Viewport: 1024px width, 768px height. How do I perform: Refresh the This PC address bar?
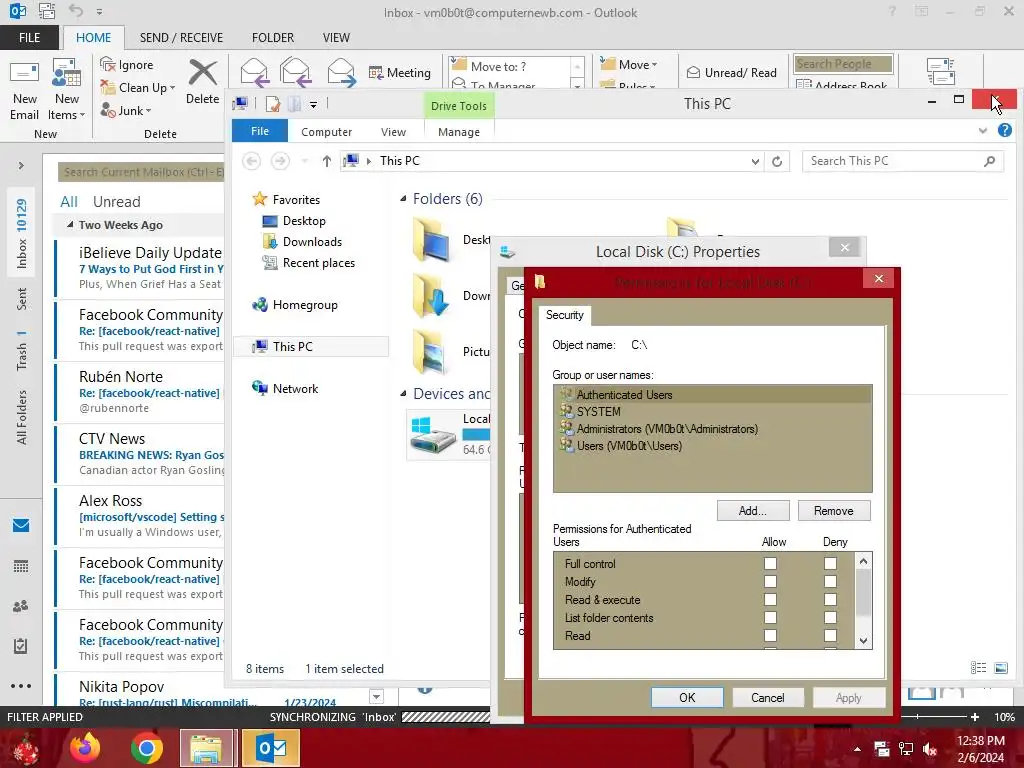pyautogui.click(x=777, y=161)
